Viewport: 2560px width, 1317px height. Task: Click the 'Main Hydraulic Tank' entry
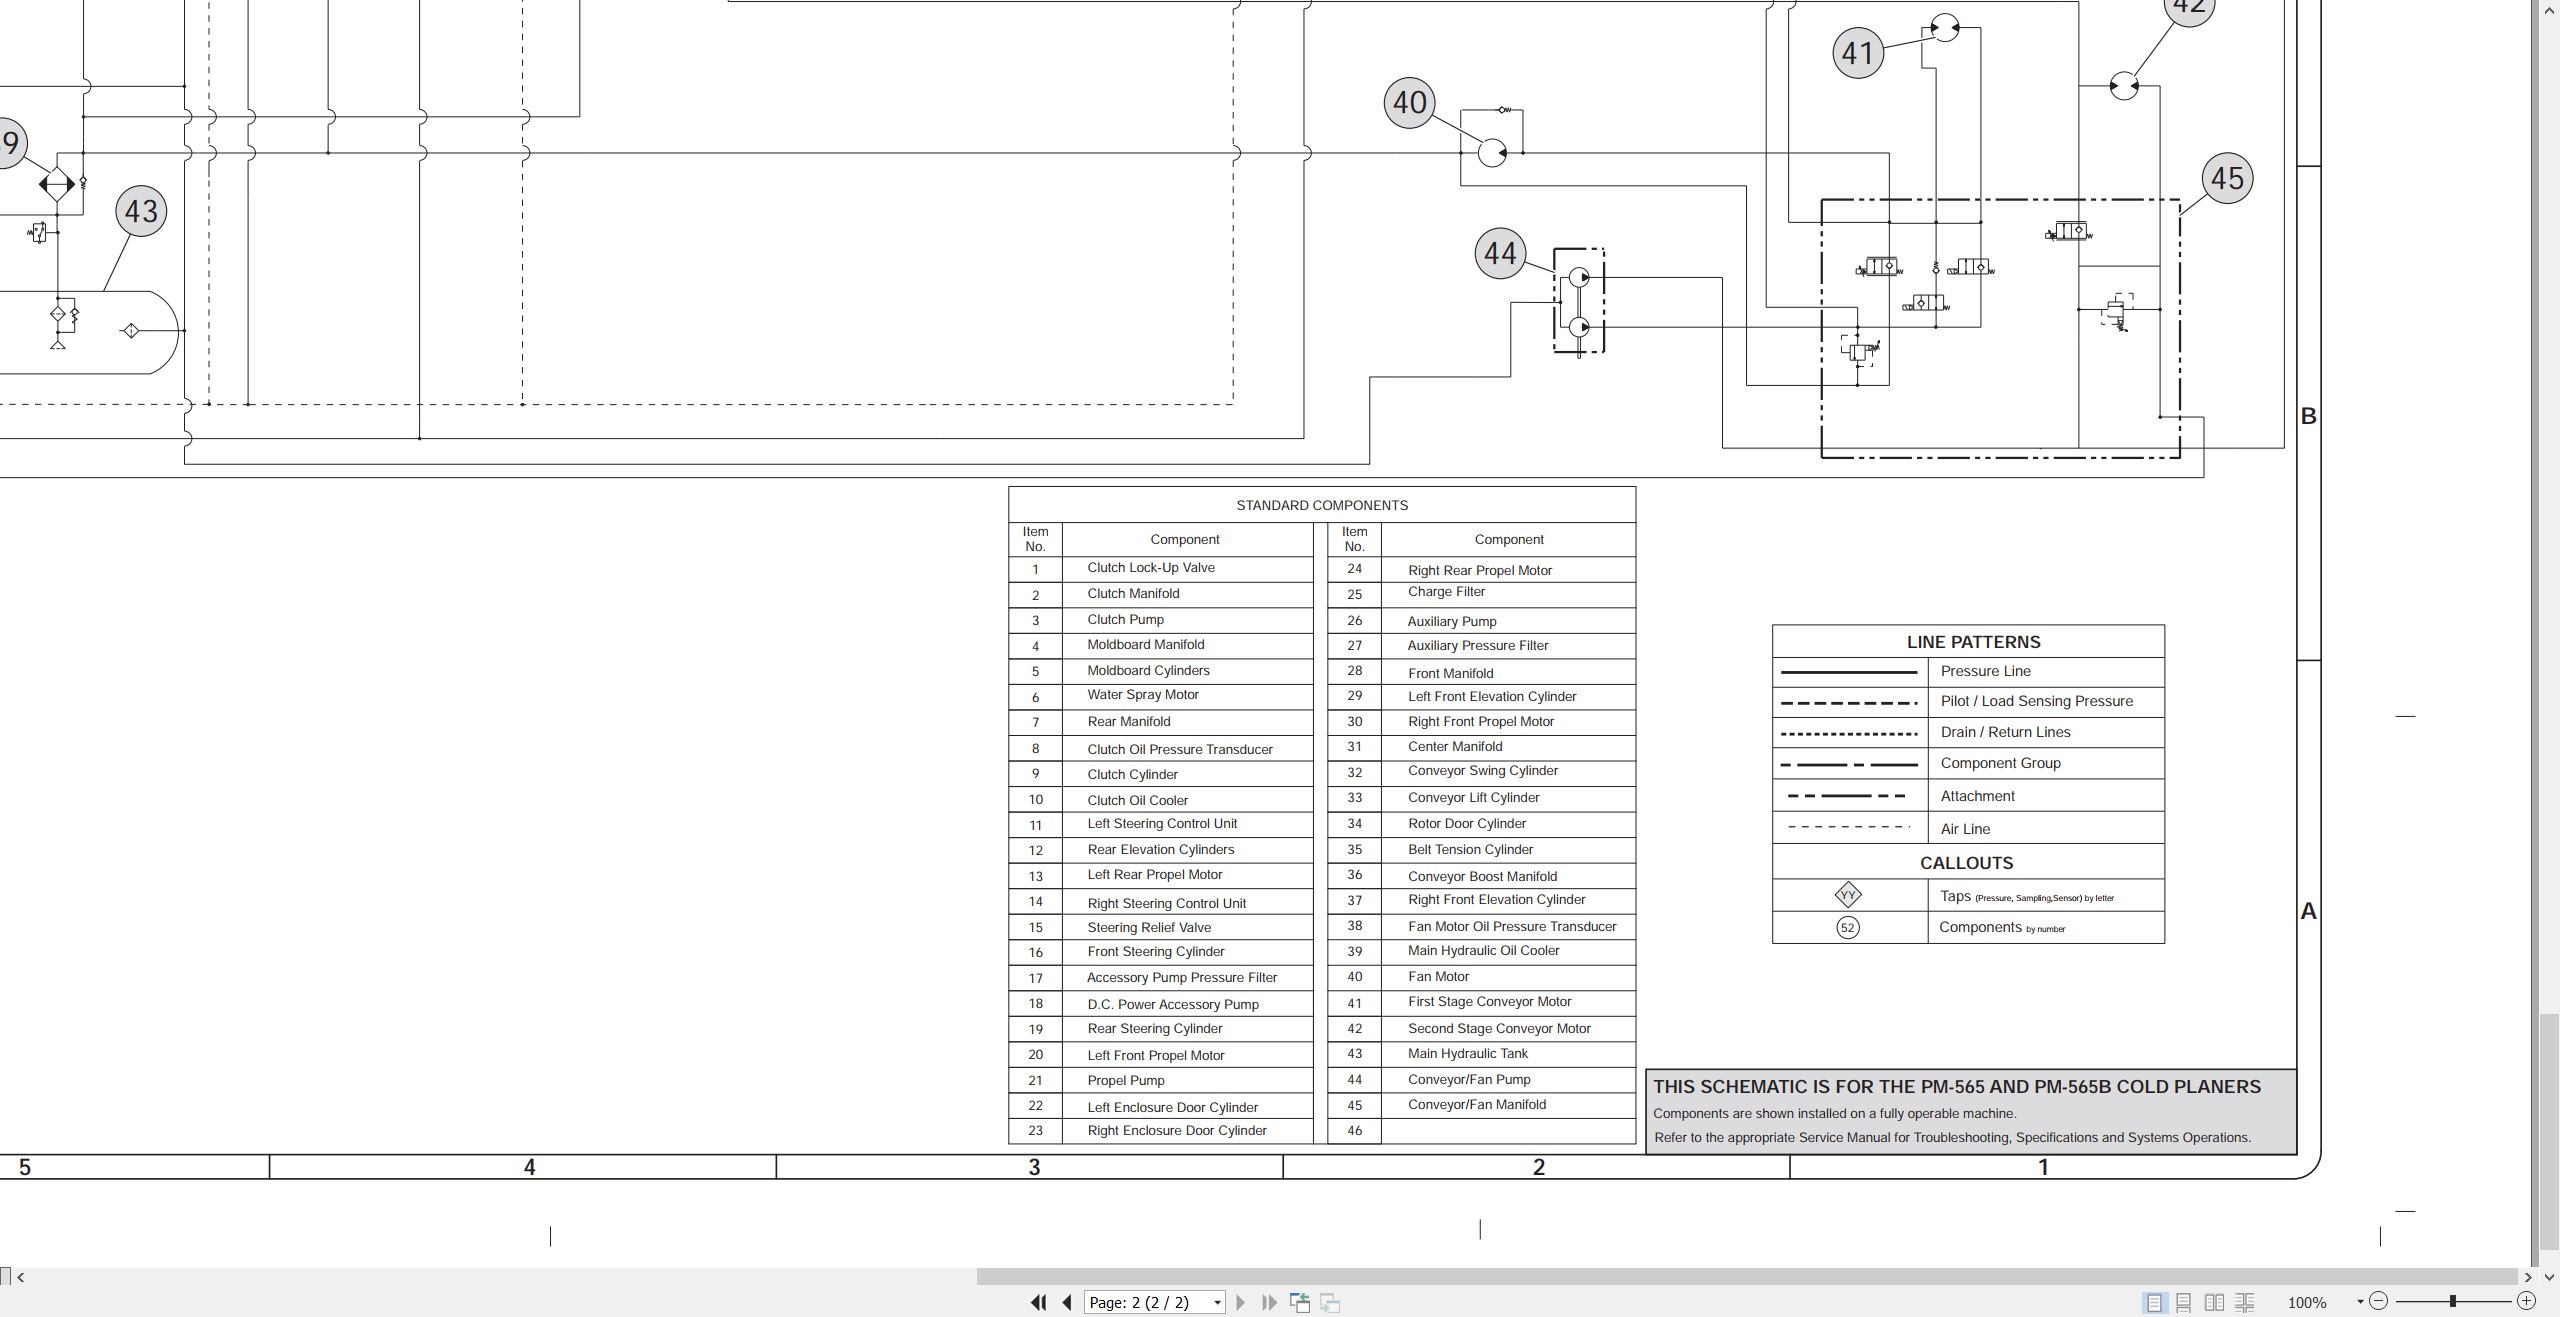tap(1467, 1053)
